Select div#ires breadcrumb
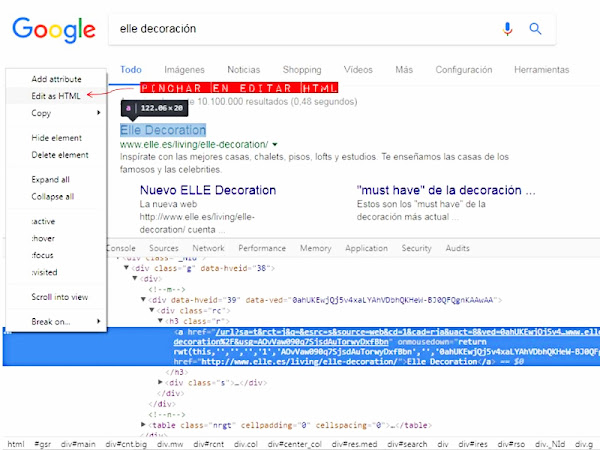600x450 pixels. [473, 444]
